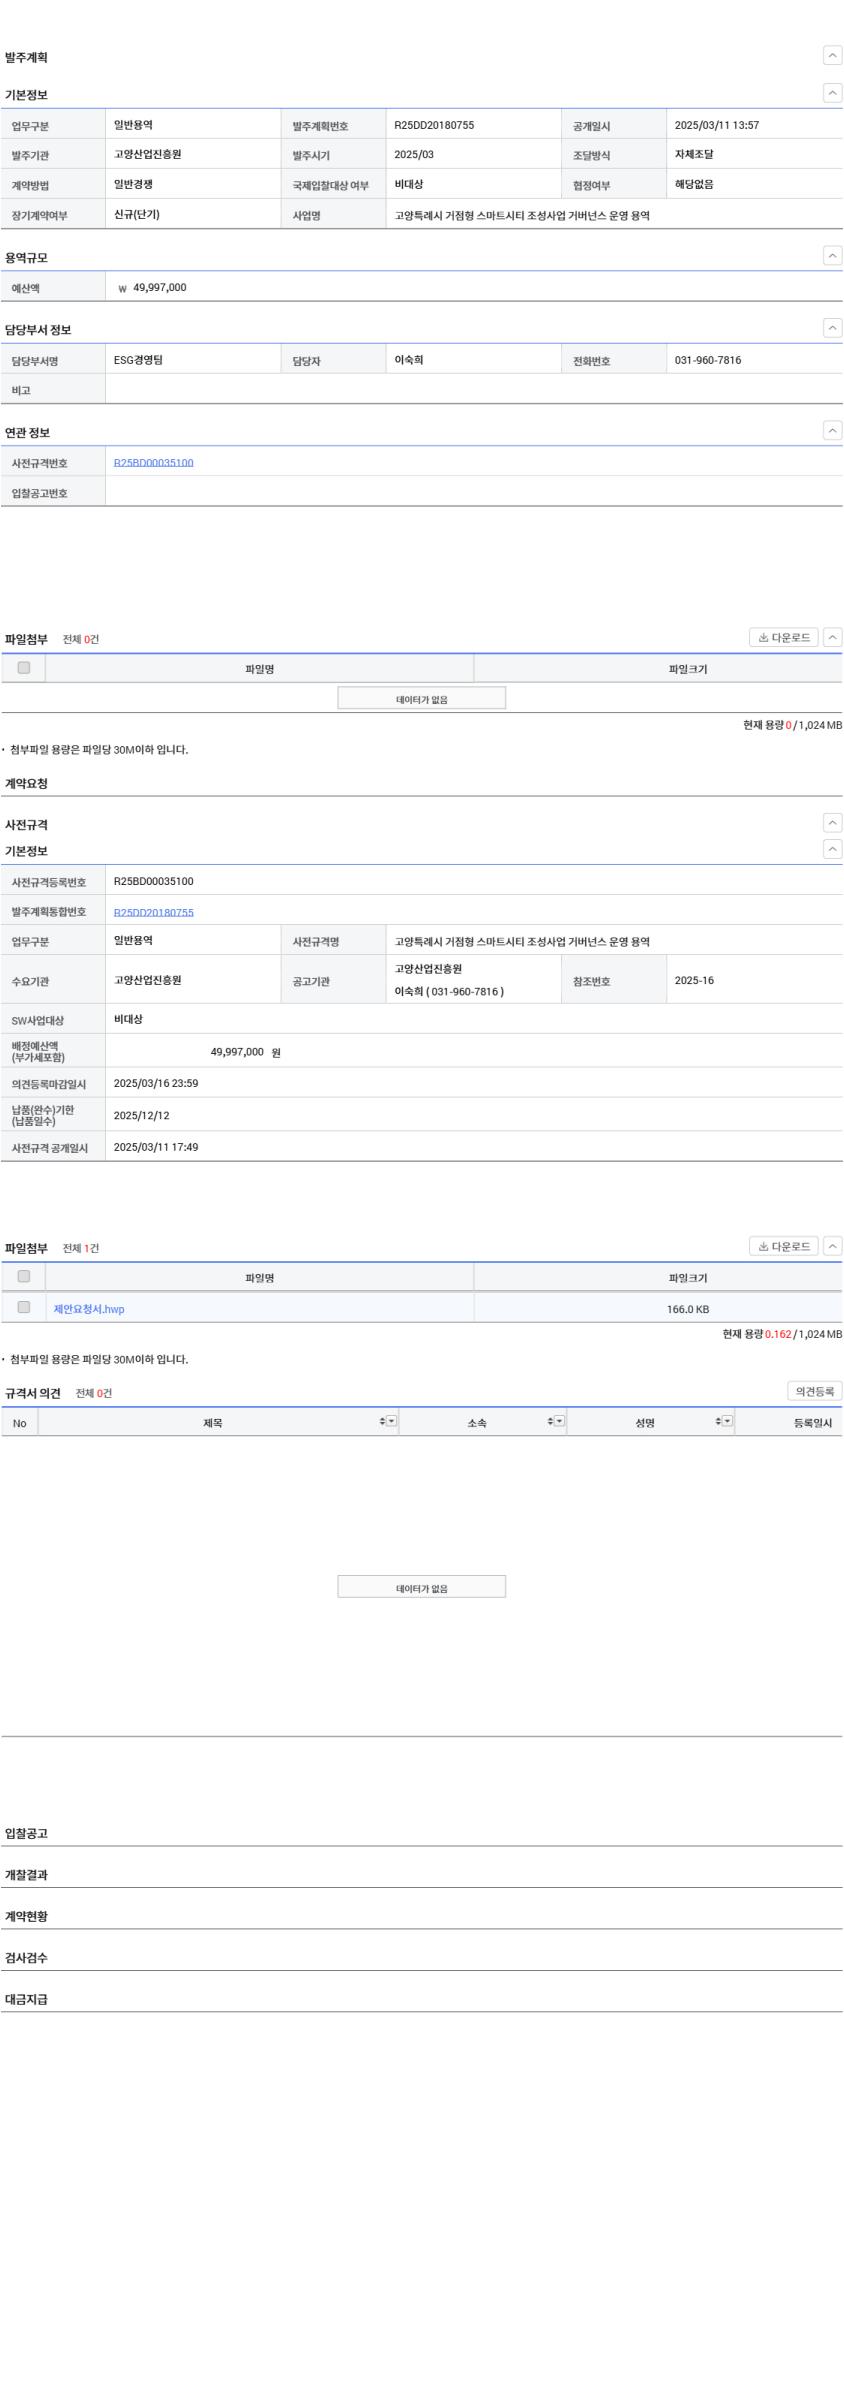Collapse the 기본정보 panel under 사전규격
Screen dimensions: 844x2389
[x=832, y=850]
